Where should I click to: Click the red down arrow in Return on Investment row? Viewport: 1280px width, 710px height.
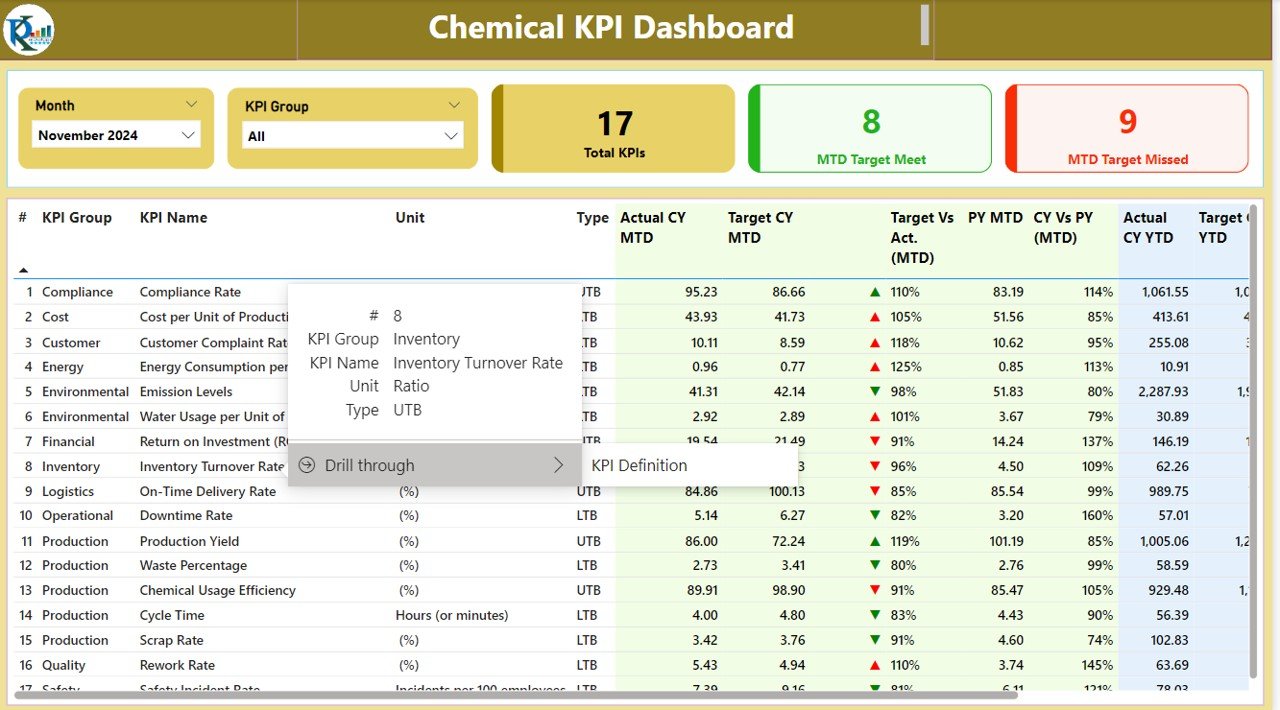tap(875, 441)
